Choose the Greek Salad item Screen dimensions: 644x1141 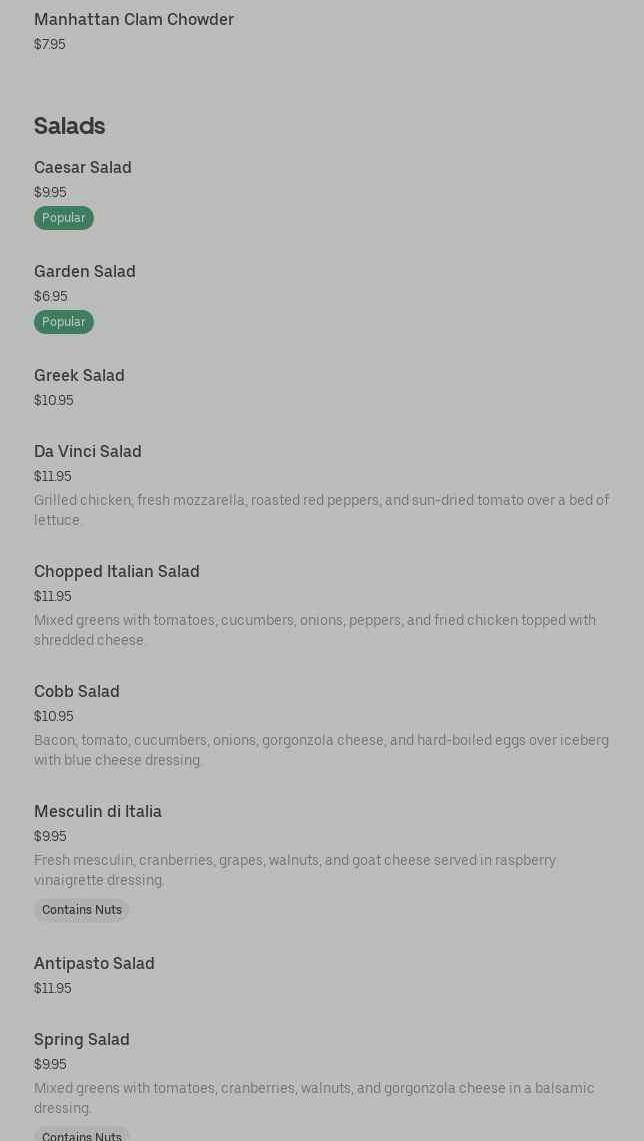click(79, 376)
